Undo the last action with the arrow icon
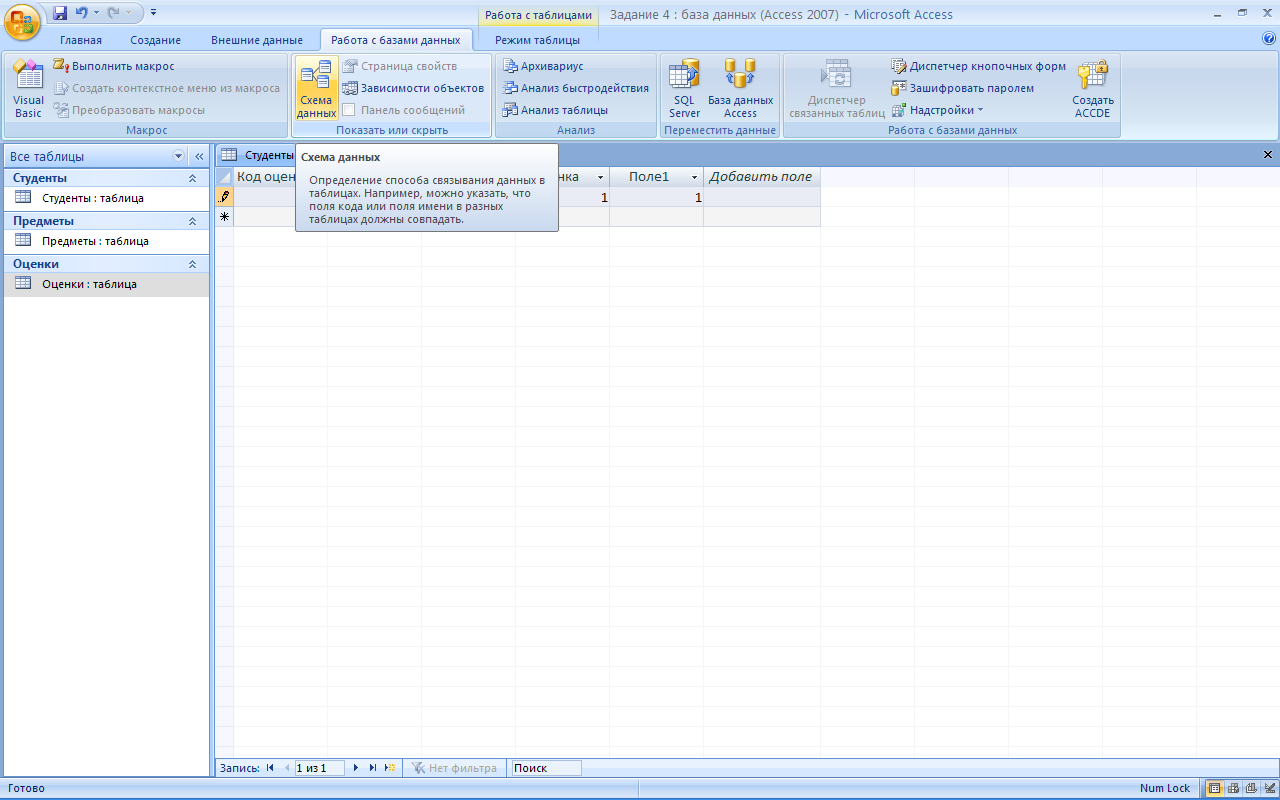This screenshot has height=800, width=1280. click(81, 14)
